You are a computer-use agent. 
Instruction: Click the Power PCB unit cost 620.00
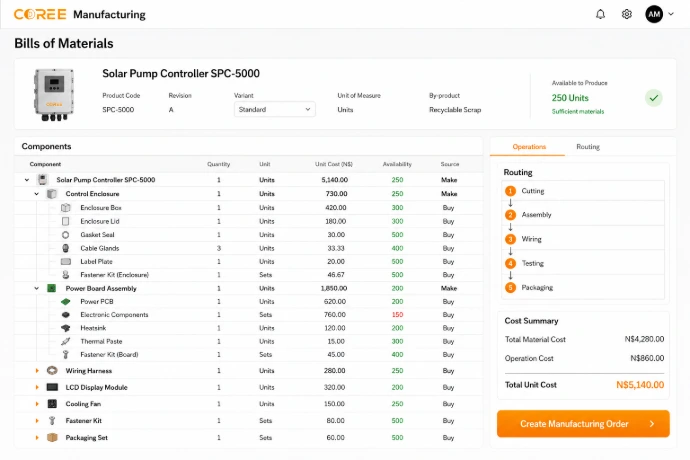335,302
